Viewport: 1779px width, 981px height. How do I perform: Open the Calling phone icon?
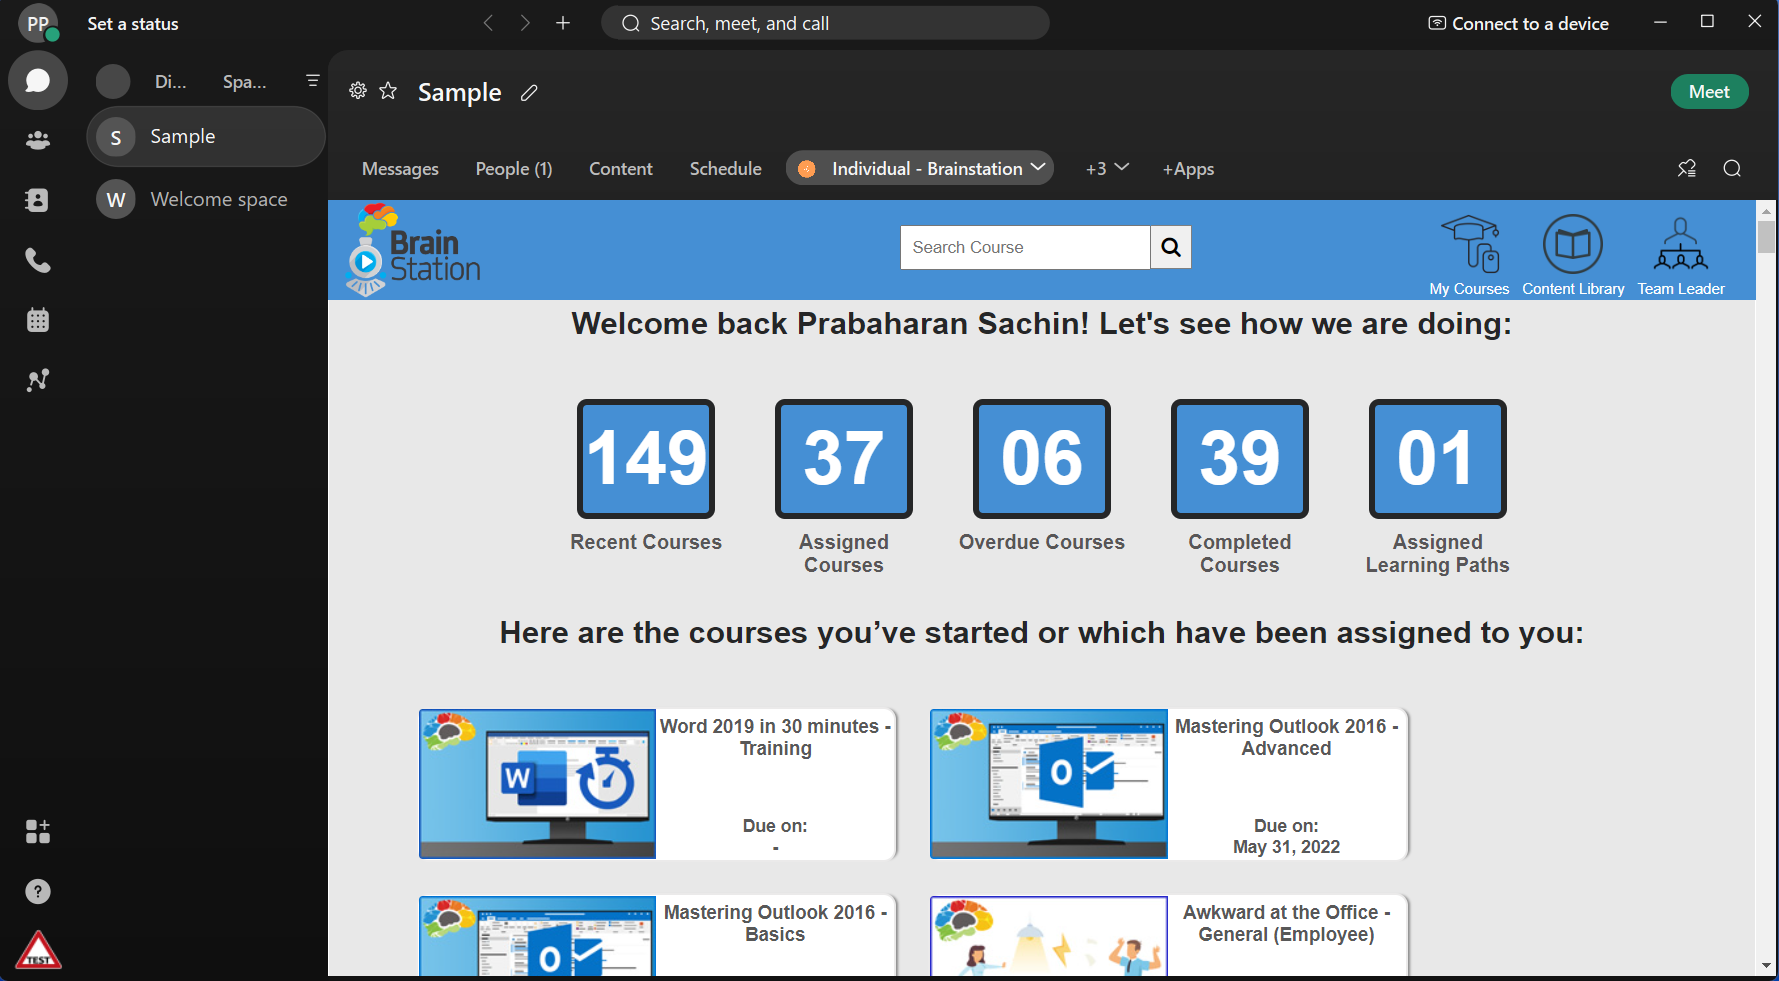click(38, 261)
